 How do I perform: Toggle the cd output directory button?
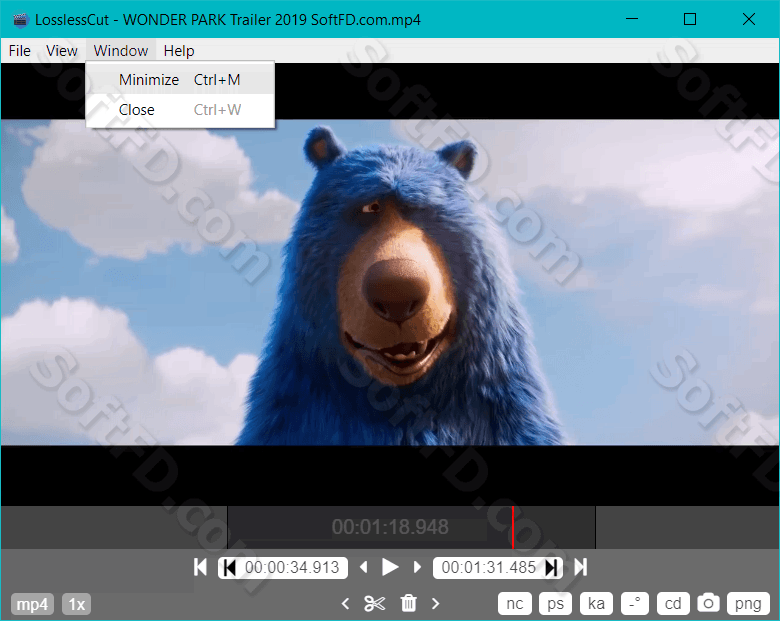point(673,604)
